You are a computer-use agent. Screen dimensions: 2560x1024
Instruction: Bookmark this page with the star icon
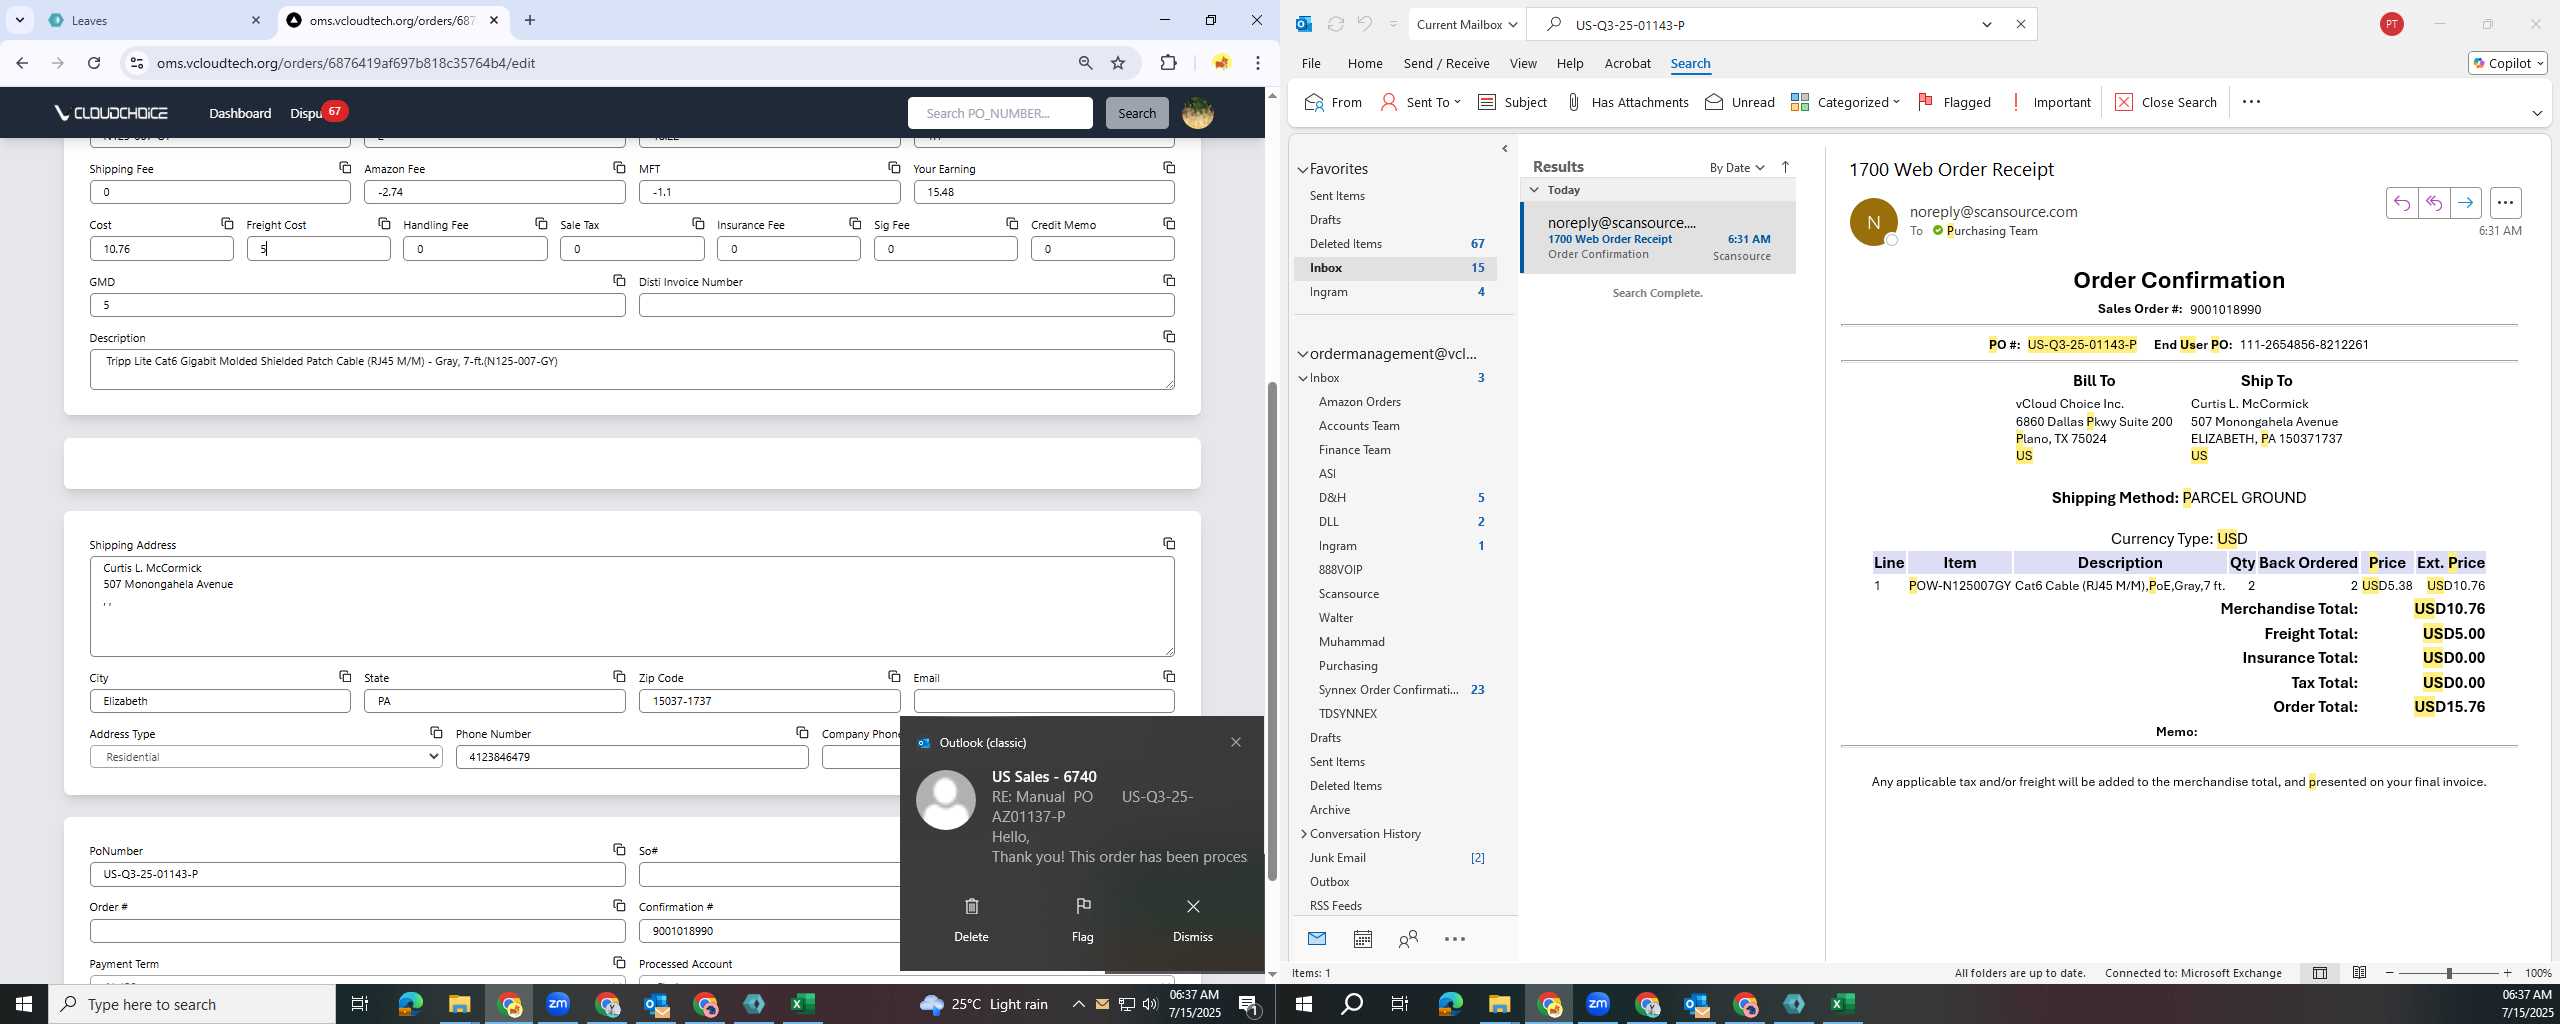point(1118,63)
